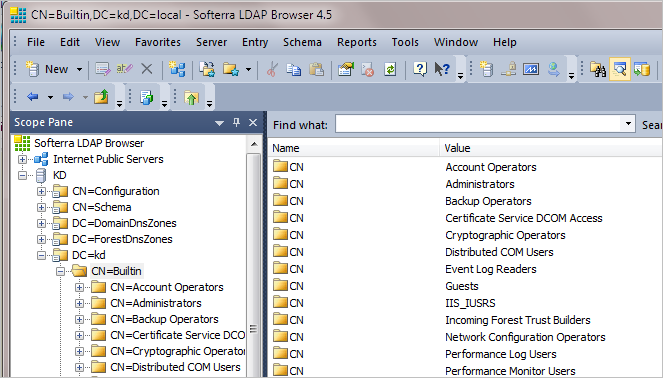The height and width of the screenshot is (378, 663).
Task: Open the Tools menu
Action: pos(405,42)
